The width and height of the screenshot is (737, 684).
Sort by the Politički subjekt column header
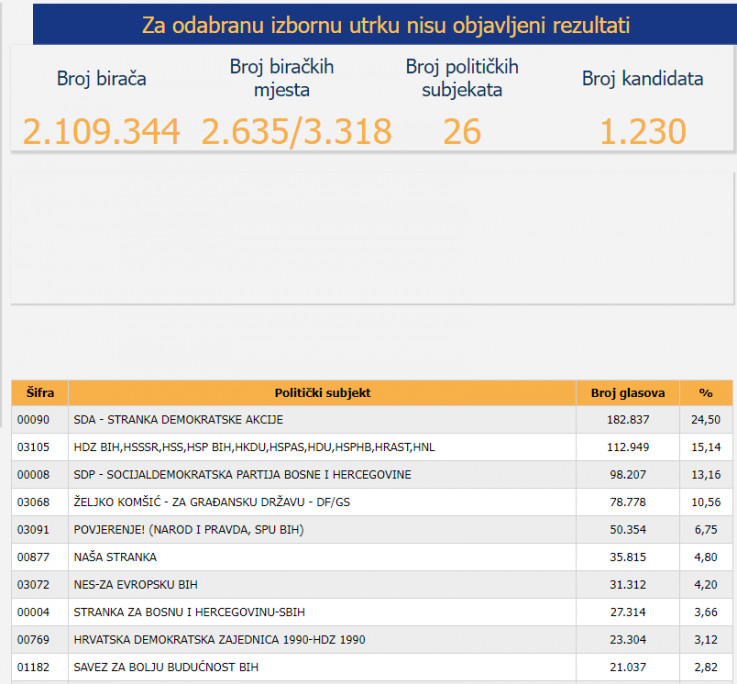(322, 393)
